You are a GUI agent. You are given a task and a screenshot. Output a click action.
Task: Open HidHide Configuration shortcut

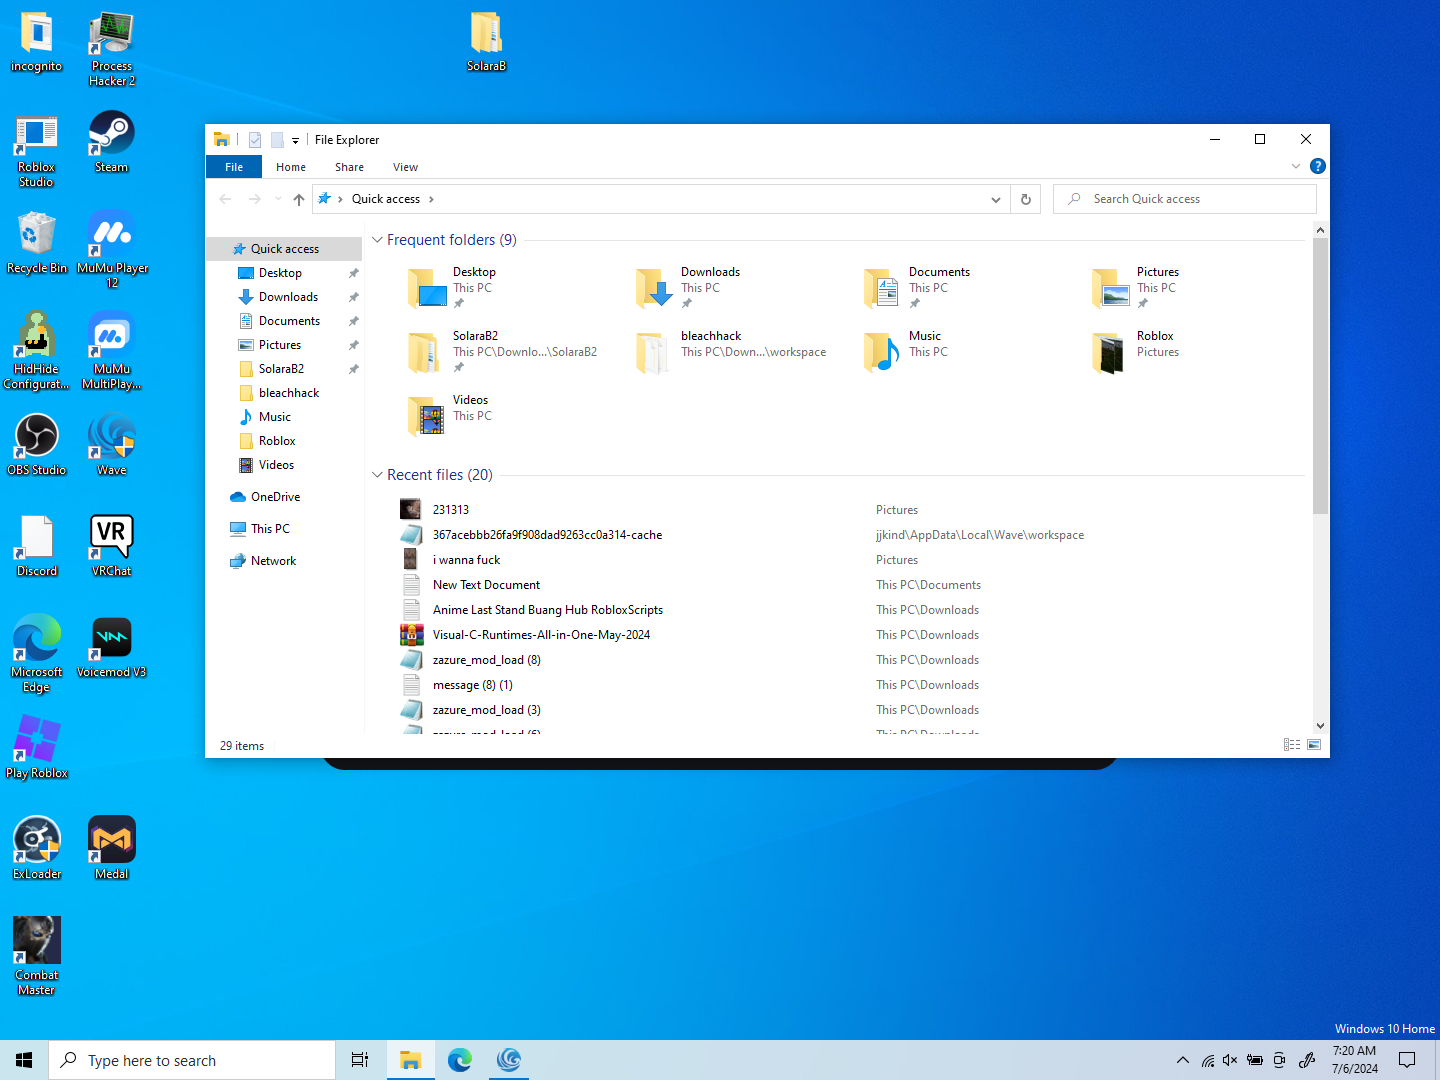(x=37, y=351)
